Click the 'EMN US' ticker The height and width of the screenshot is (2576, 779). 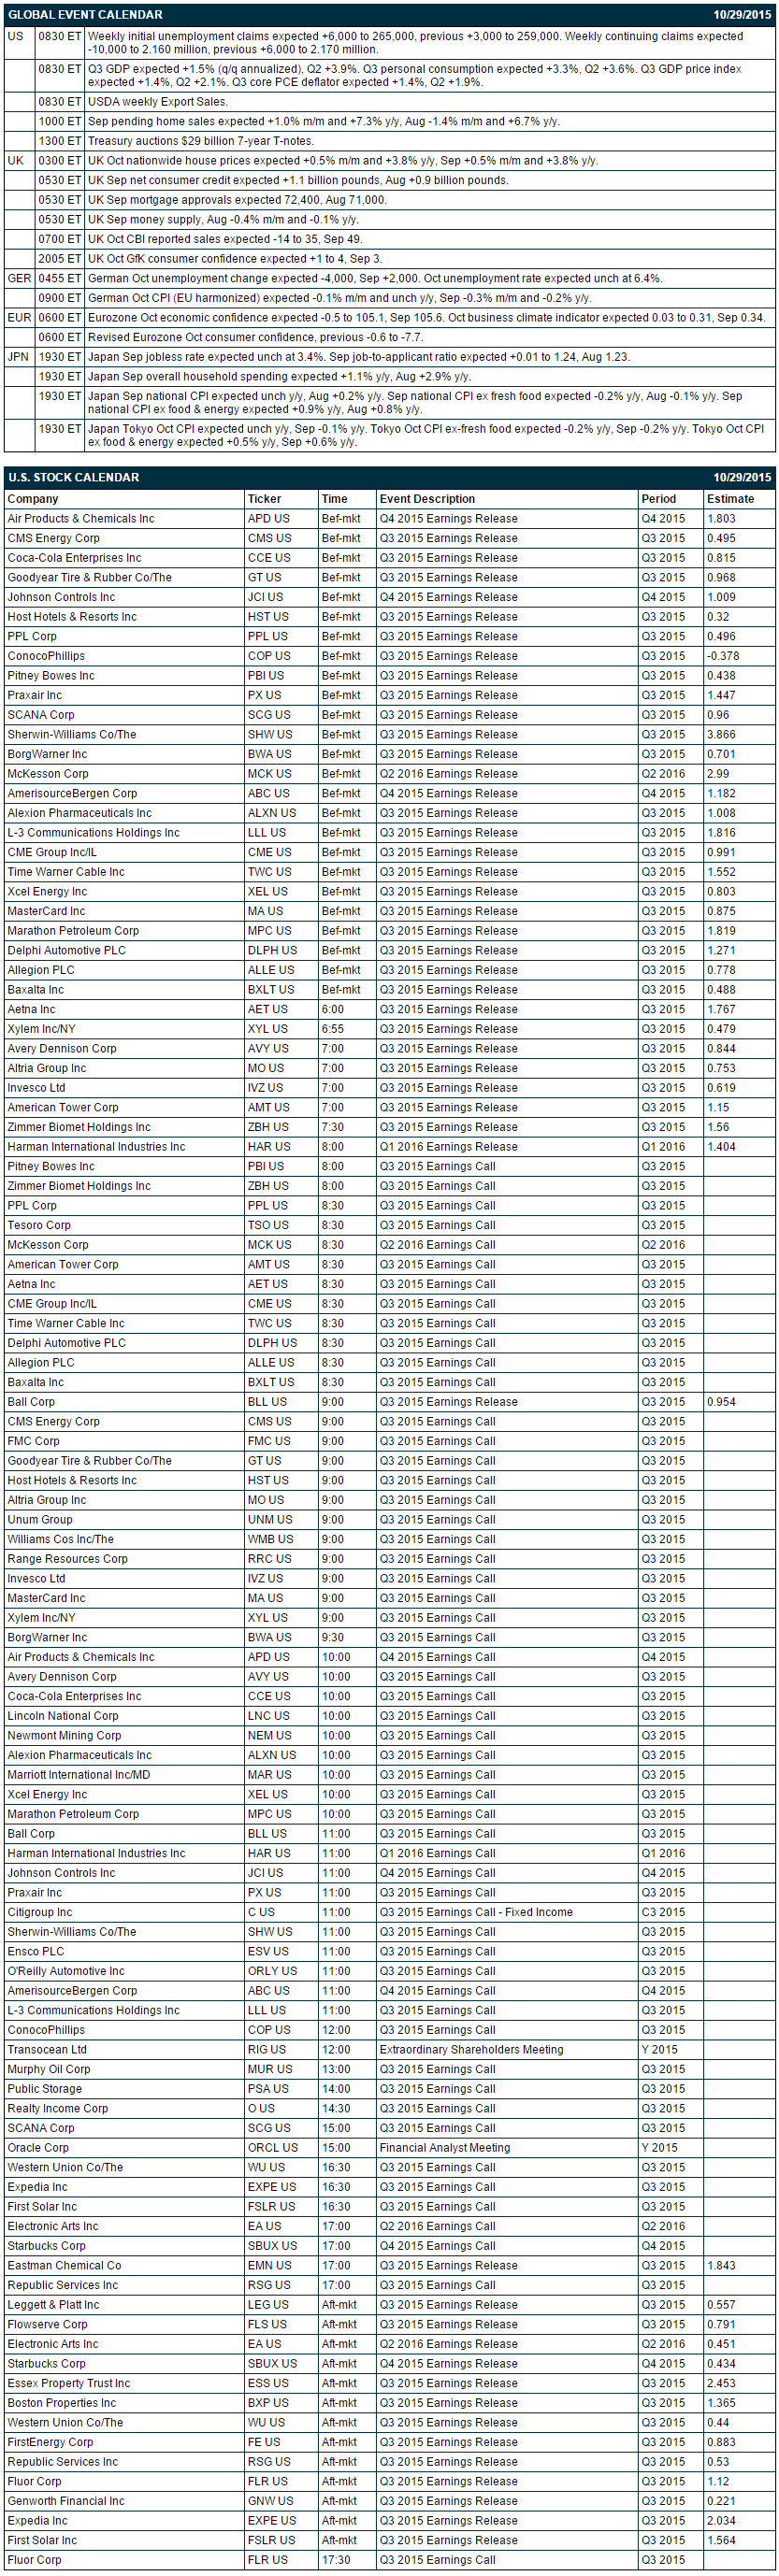(270, 2266)
